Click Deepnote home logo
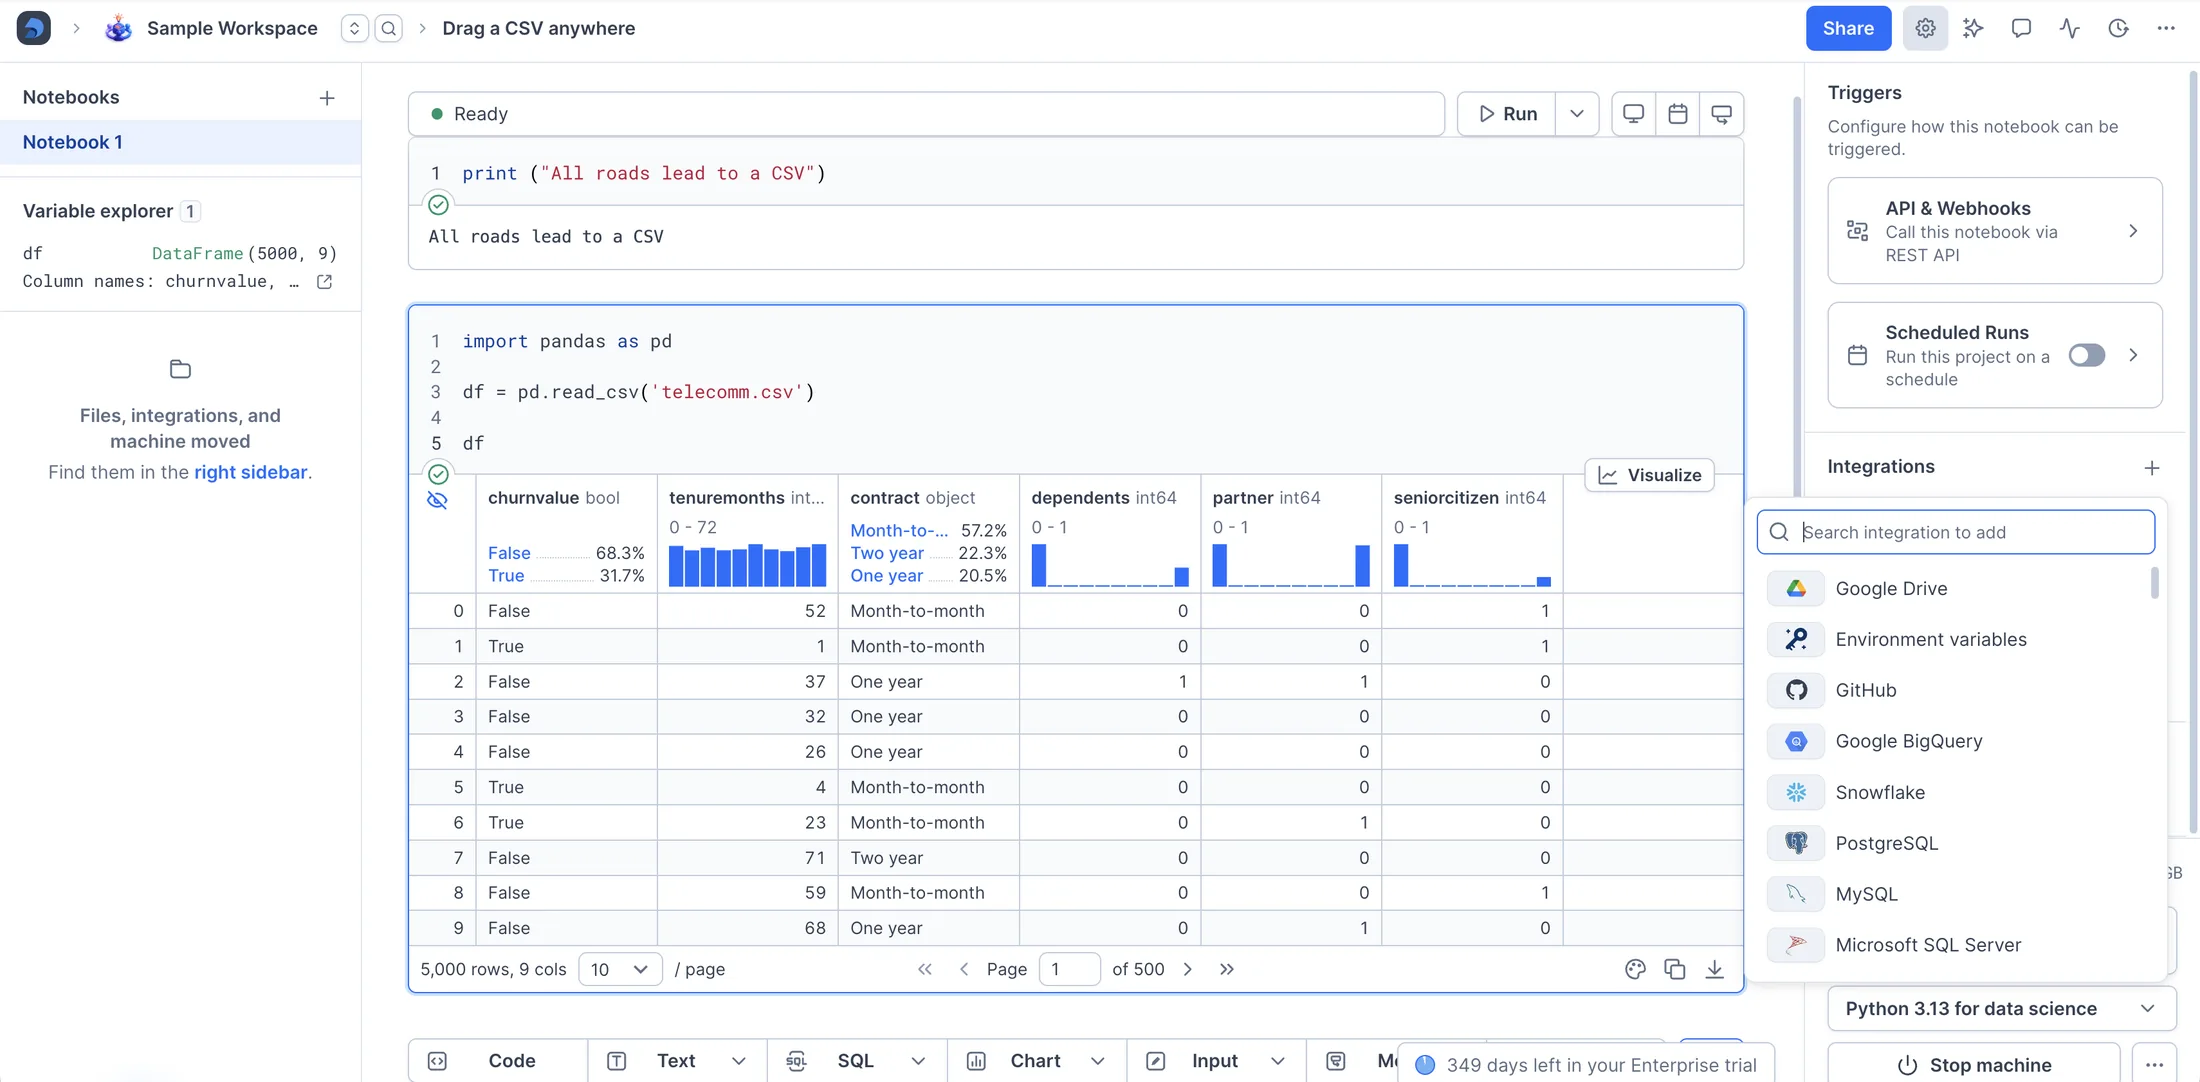The image size is (2200, 1082). tap(34, 28)
